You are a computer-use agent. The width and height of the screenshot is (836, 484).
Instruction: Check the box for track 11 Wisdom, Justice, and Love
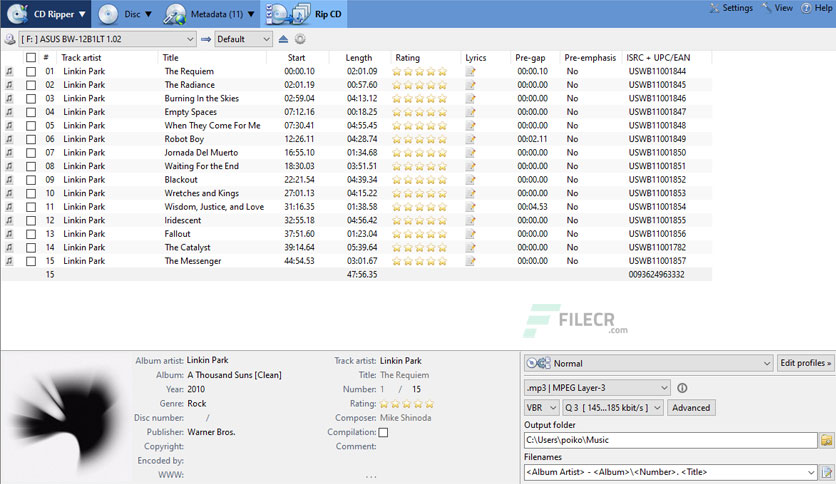31,207
